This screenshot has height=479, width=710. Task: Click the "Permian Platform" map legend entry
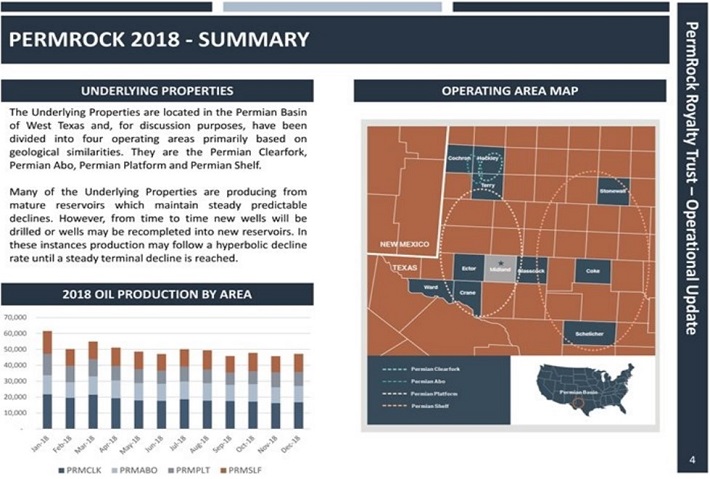(x=420, y=394)
